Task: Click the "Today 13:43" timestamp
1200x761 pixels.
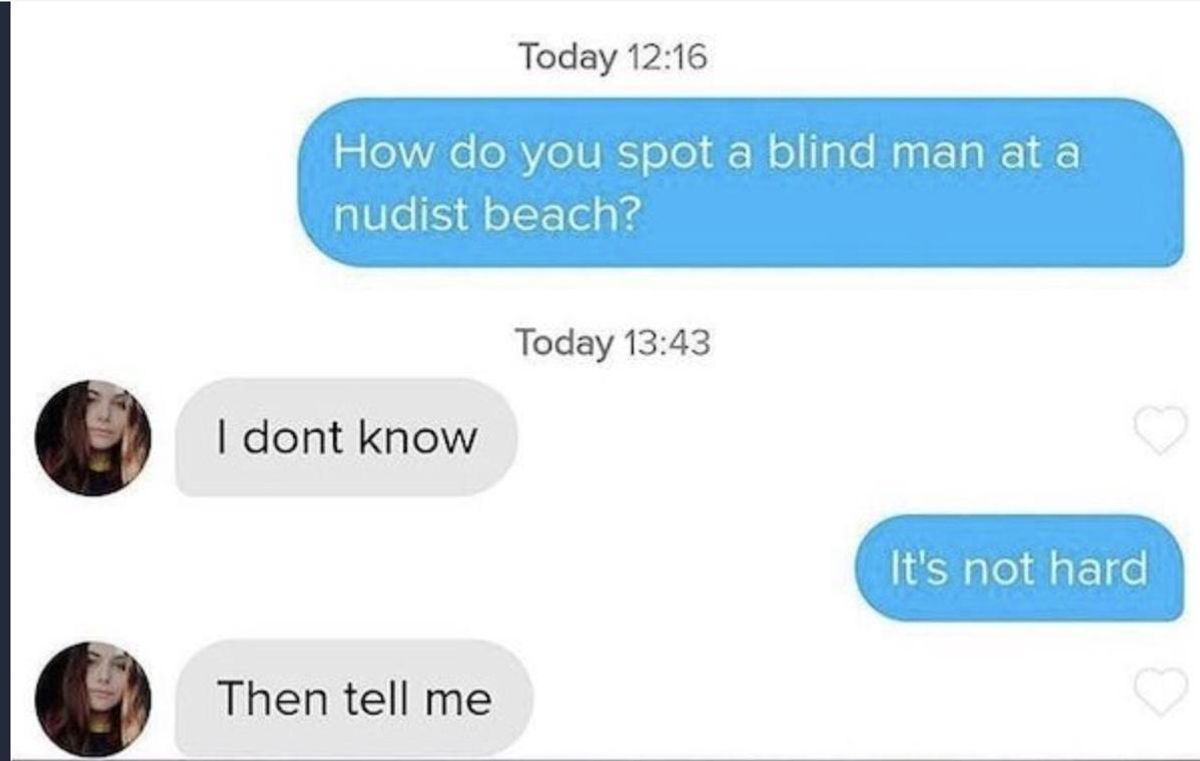Action: (612, 343)
